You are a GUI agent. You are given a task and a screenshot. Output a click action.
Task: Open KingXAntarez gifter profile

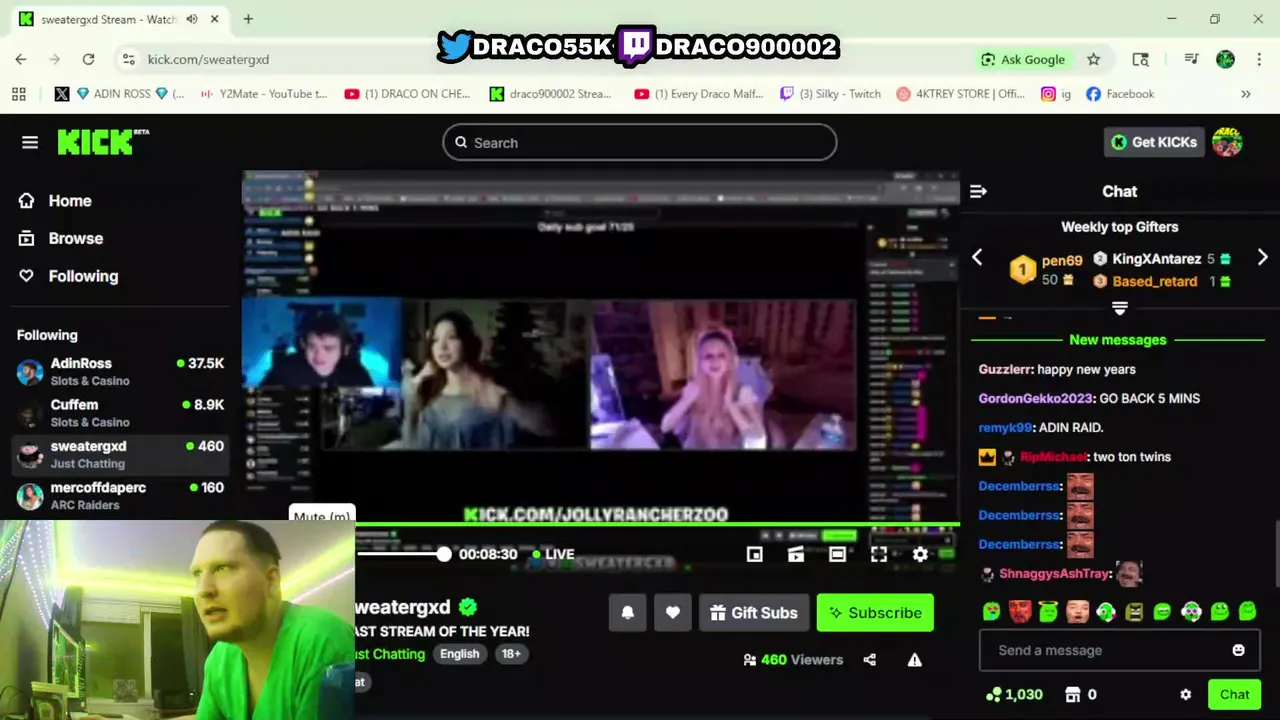(x=1157, y=259)
